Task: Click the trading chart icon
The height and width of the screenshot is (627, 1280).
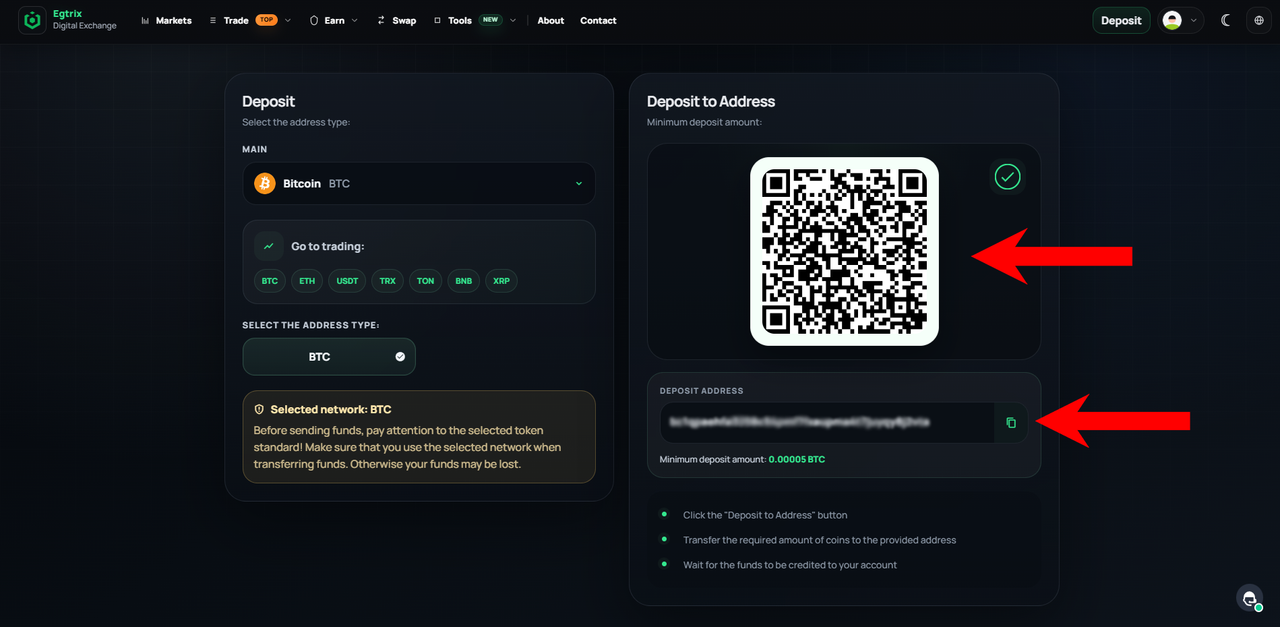Action: click(268, 246)
